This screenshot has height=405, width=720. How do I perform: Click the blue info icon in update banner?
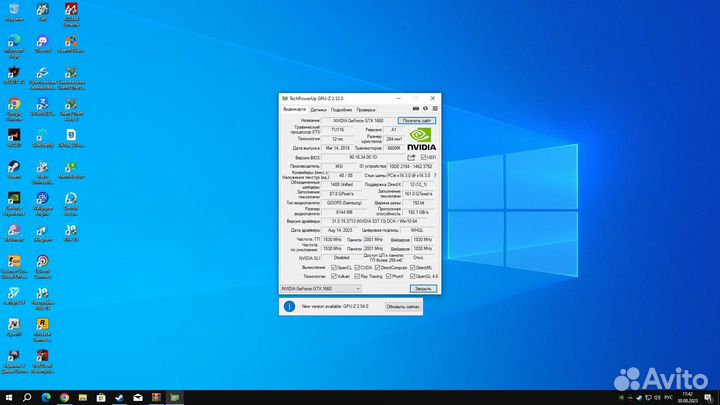point(289,306)
